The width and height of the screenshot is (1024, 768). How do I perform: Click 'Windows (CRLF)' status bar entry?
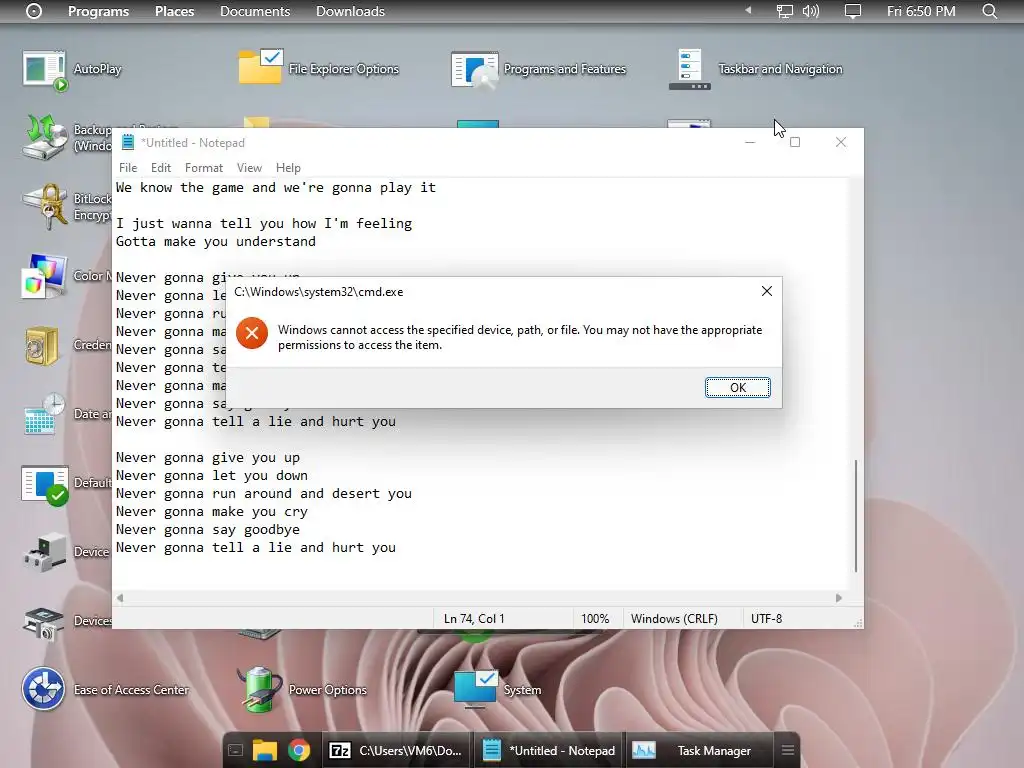(x=674, y=618)
